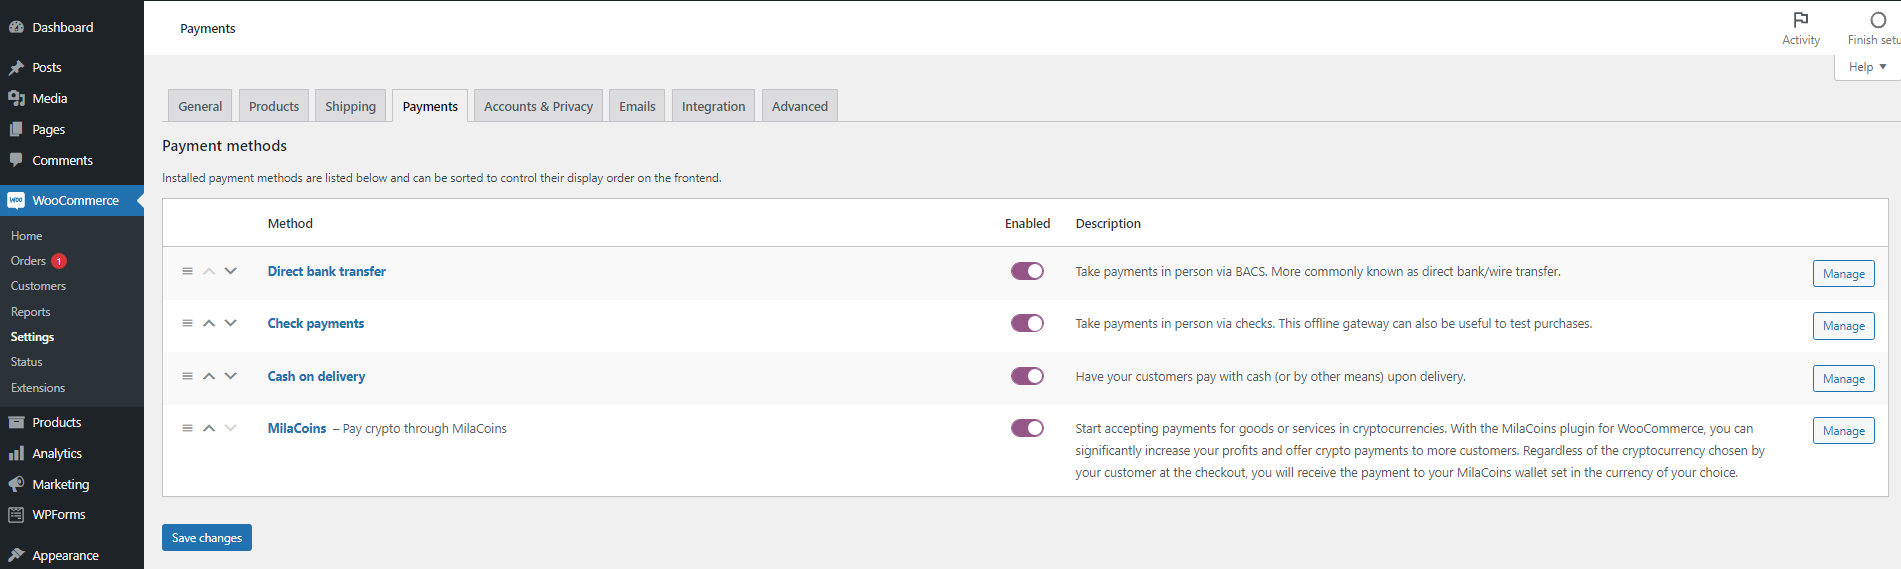
Task: Toggle MilaCoins payment method off
Action: tap(1027, 428)
